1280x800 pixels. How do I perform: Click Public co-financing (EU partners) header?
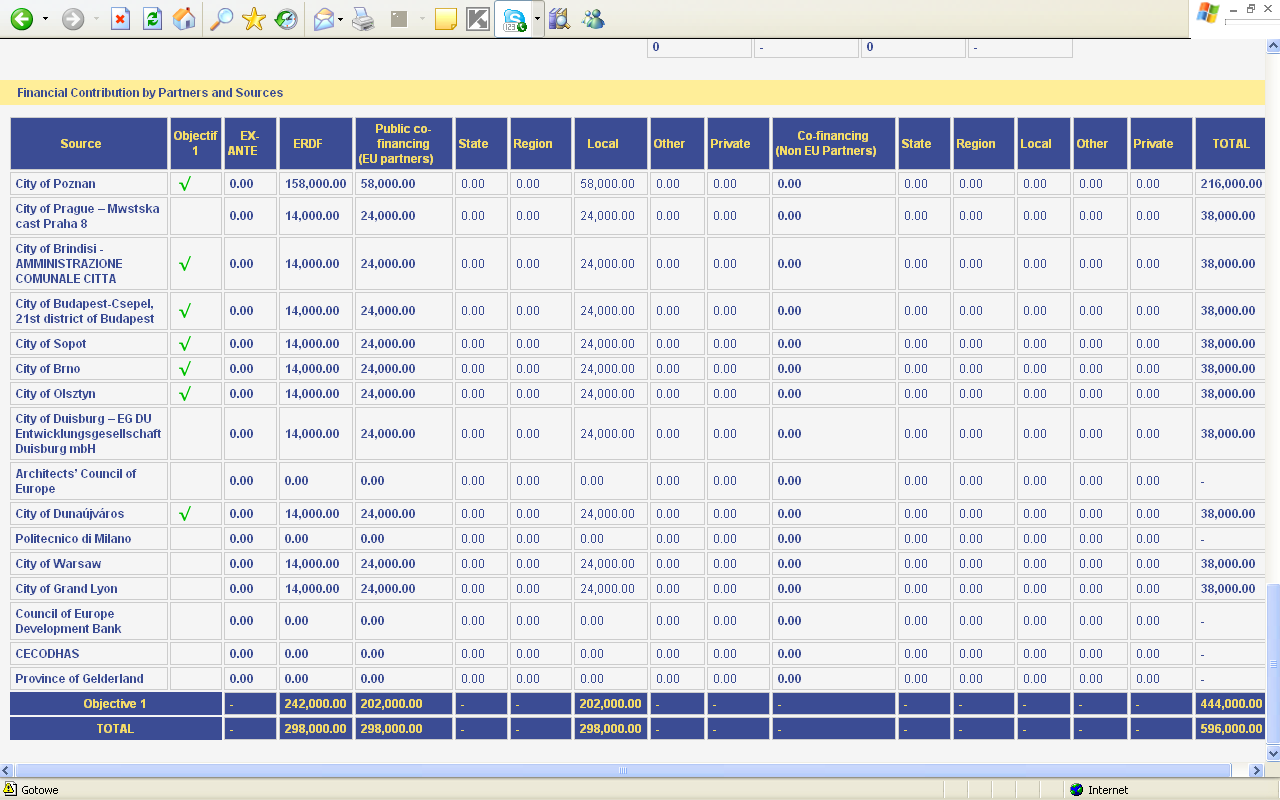click(x=404, y=144)
